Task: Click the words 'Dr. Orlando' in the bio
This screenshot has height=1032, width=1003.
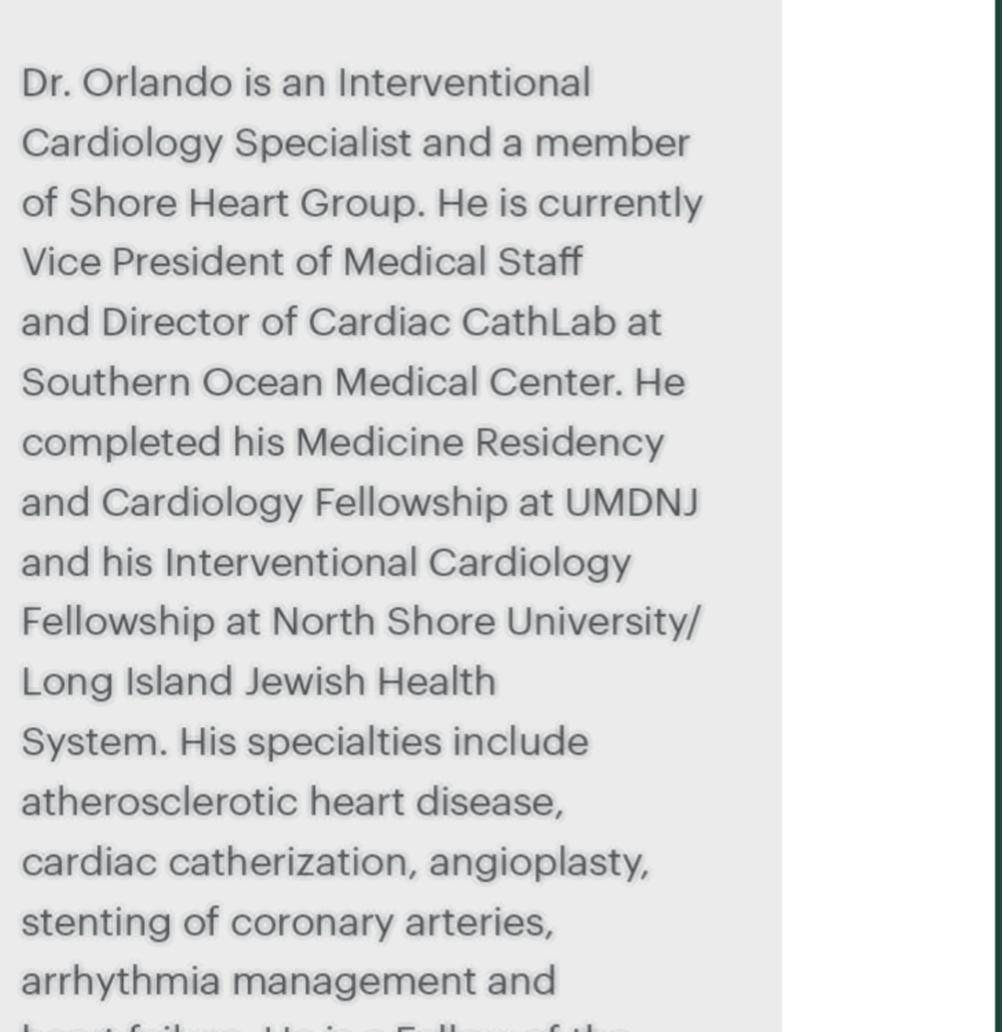Action: (126, 83)
